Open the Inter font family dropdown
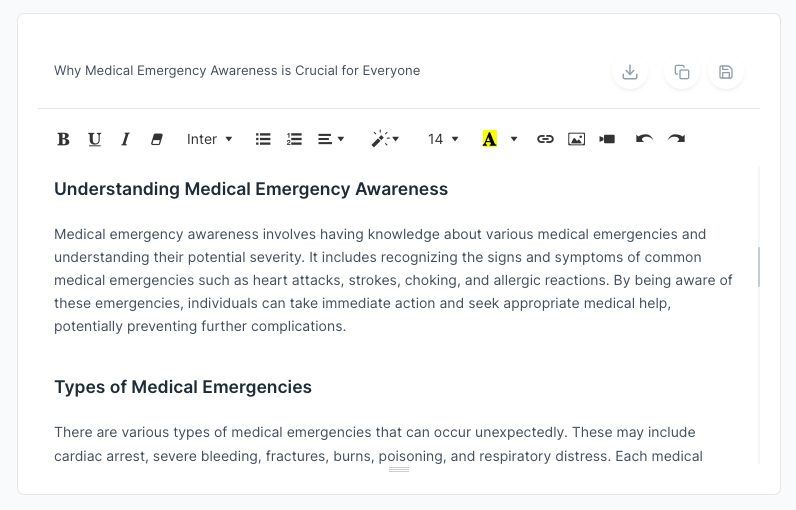 tap(209, 139)
